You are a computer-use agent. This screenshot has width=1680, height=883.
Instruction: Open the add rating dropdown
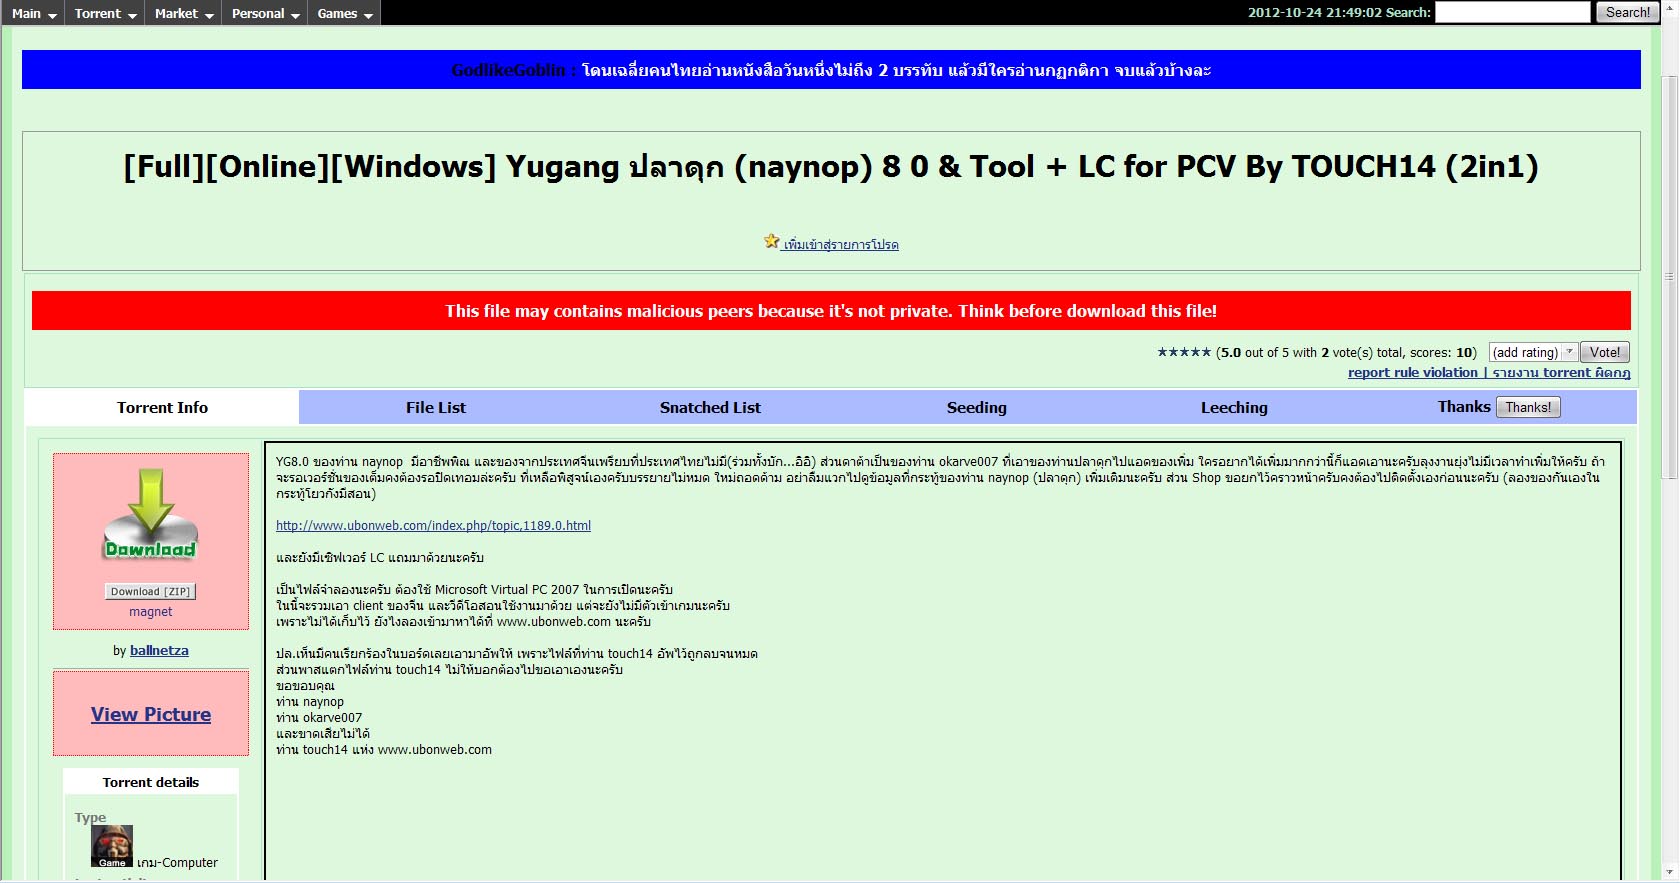tap(1533, 352)
